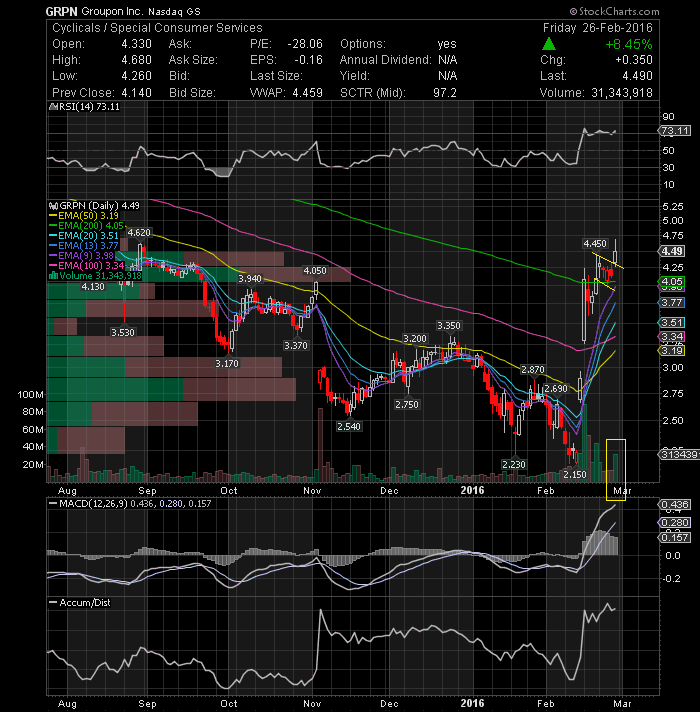Image resolution: width=700 pixels, height=712 pixels.
Task: Click the 4.620 peak price label
Action: pyautogui.click(x=139, y=232)
